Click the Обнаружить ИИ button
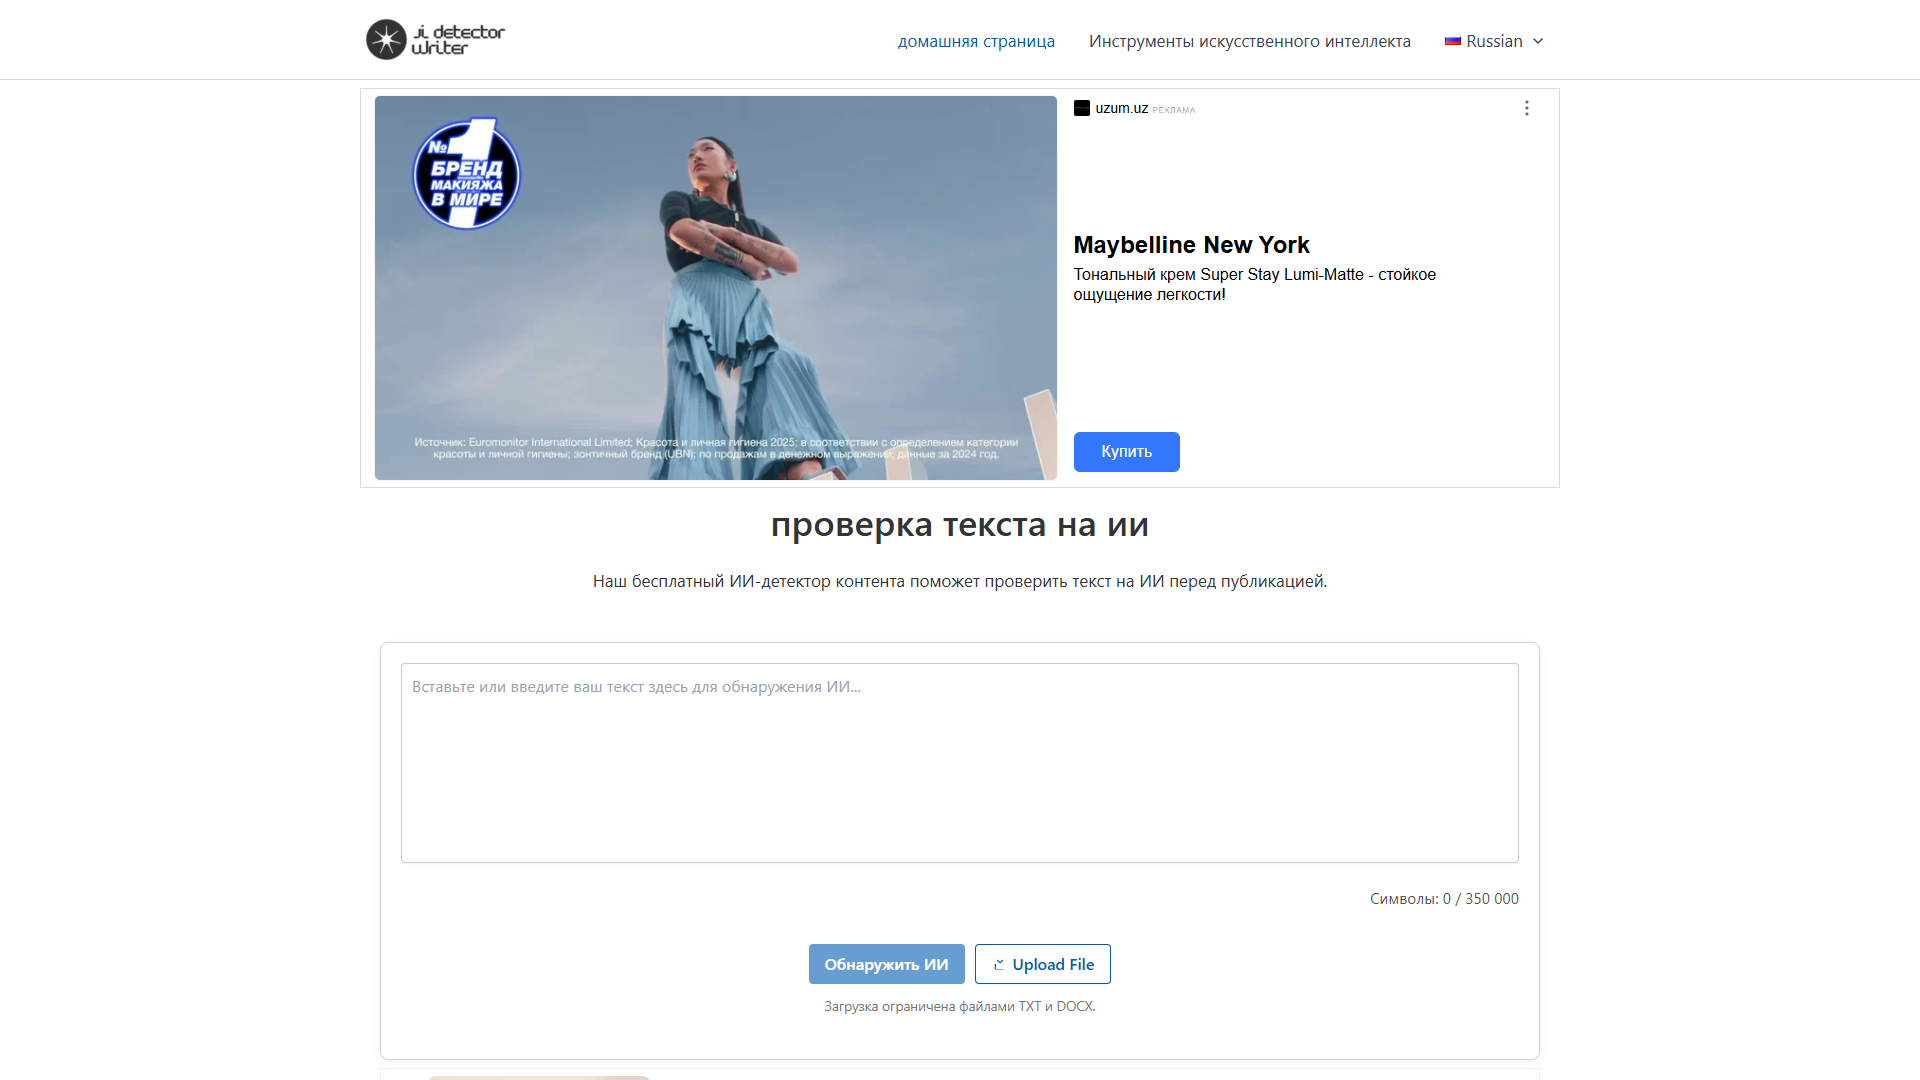 coord(887,964)
